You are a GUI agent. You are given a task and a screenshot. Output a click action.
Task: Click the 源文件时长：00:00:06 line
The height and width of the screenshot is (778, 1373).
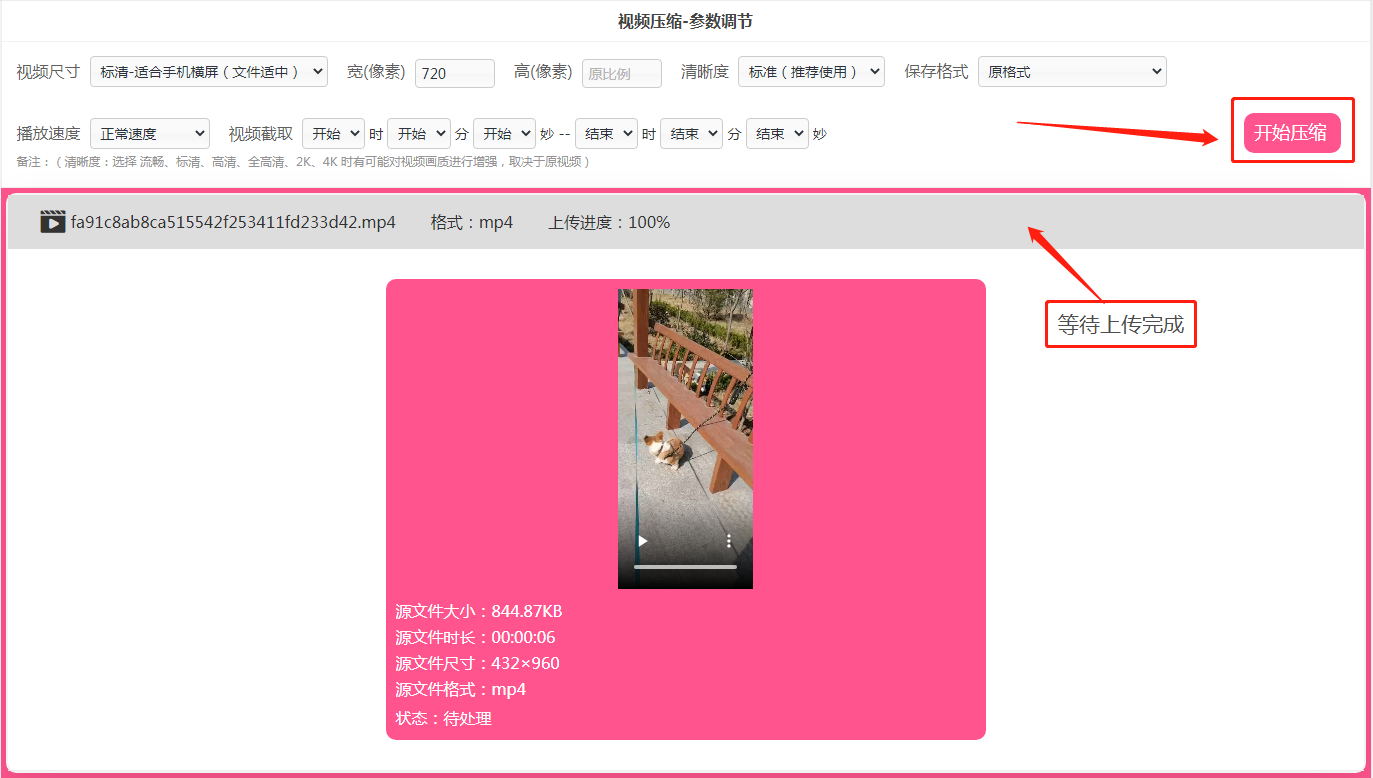(x=475, y=637)
